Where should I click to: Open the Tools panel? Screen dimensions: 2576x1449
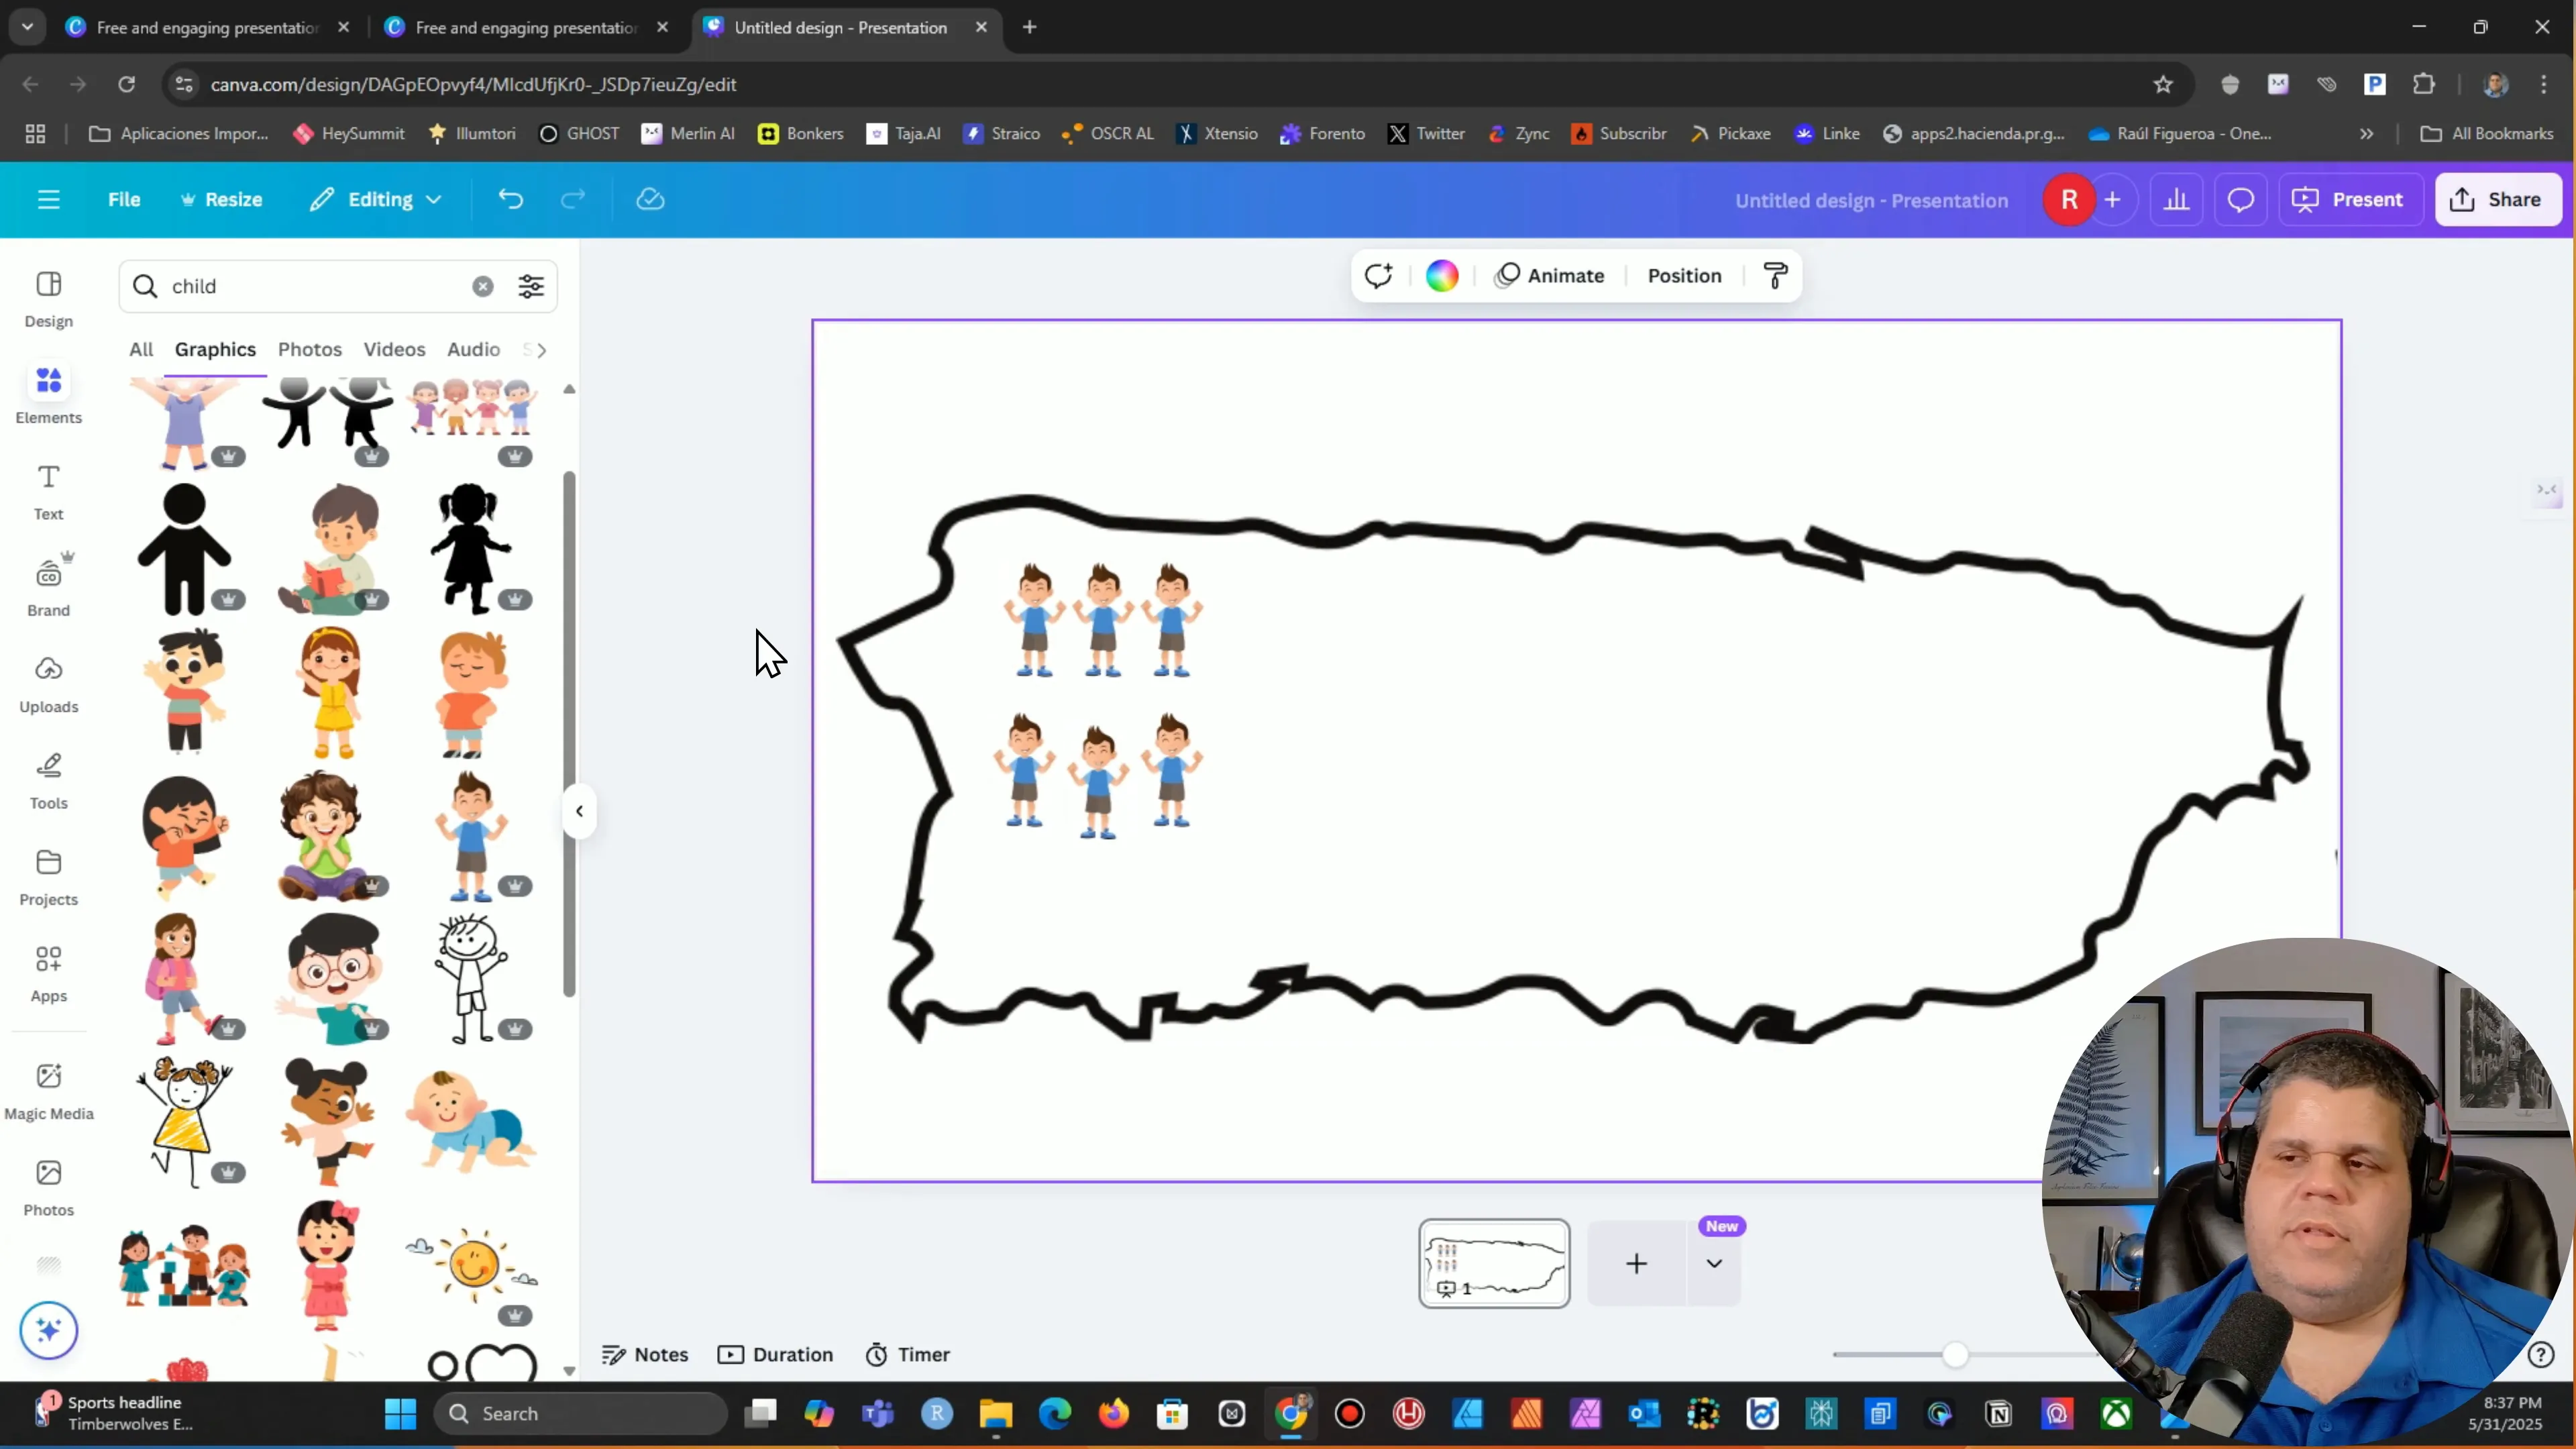pyautogui.click(x=48, y=781)
